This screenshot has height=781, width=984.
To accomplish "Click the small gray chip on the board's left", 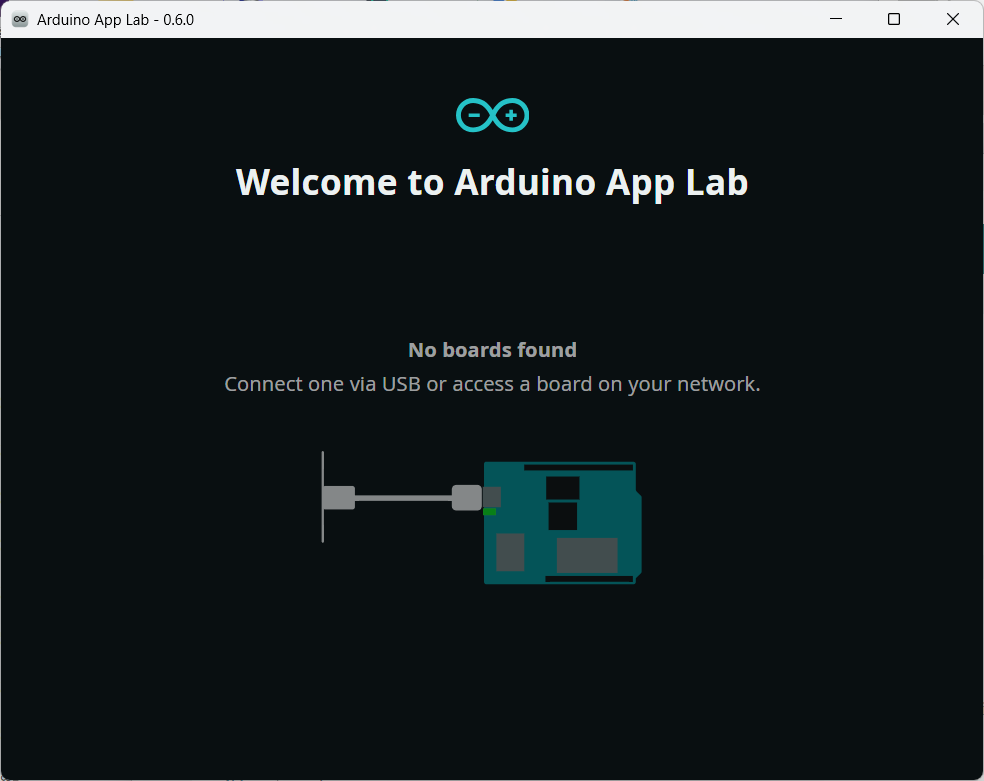I will [510, 552].
